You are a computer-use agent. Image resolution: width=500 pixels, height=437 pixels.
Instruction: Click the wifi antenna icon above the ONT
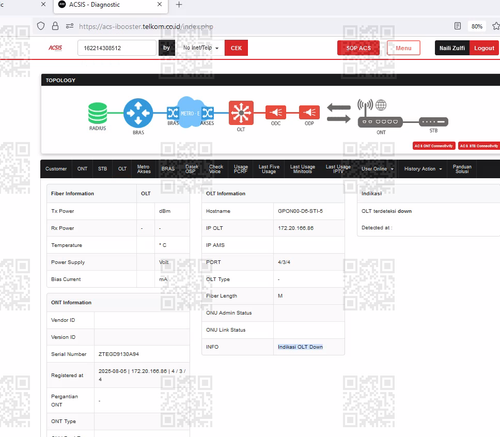coord(365,106)
